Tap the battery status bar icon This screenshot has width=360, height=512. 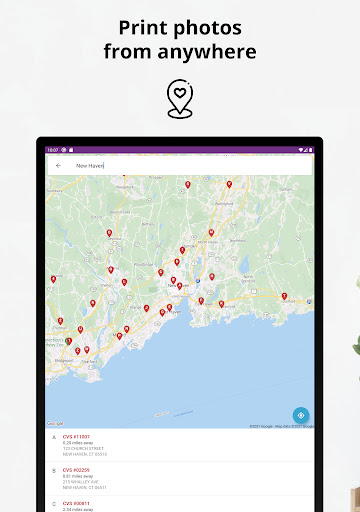click(x=310, y=150)
